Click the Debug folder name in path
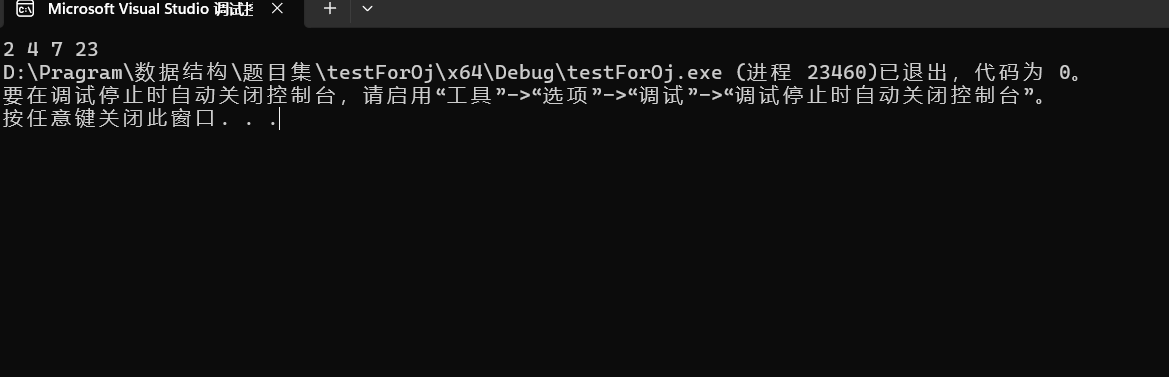This screenshot has height=377, width=1169. (525, 73)
